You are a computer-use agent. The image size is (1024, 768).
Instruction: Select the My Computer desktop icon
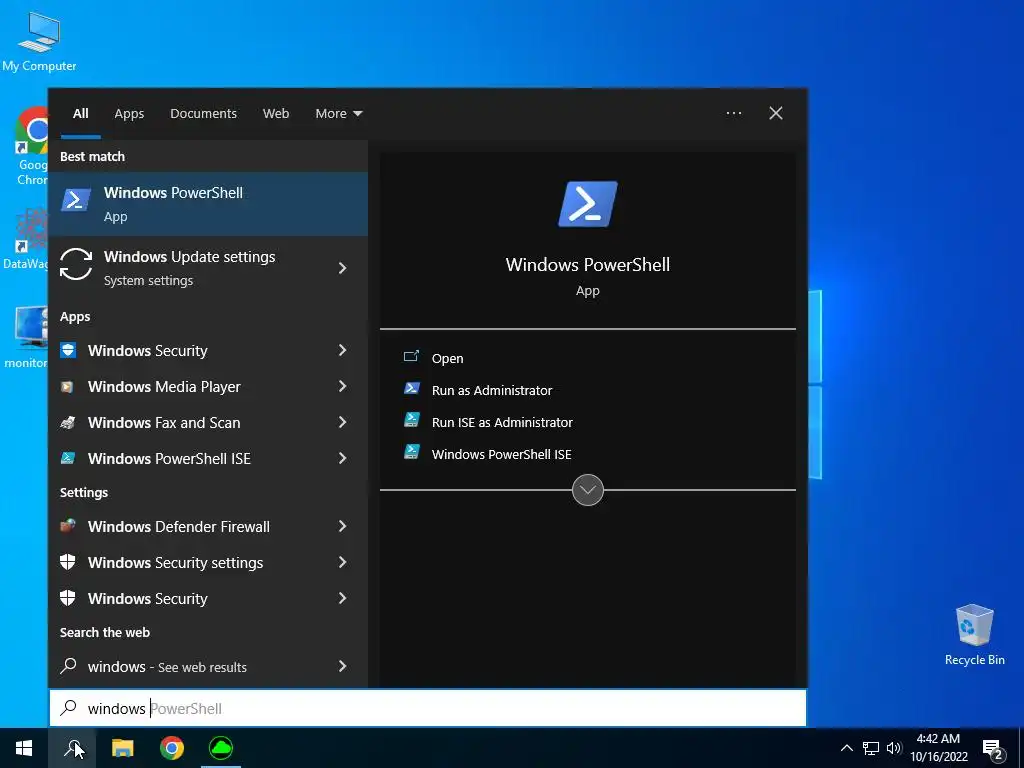pos(39,41)
